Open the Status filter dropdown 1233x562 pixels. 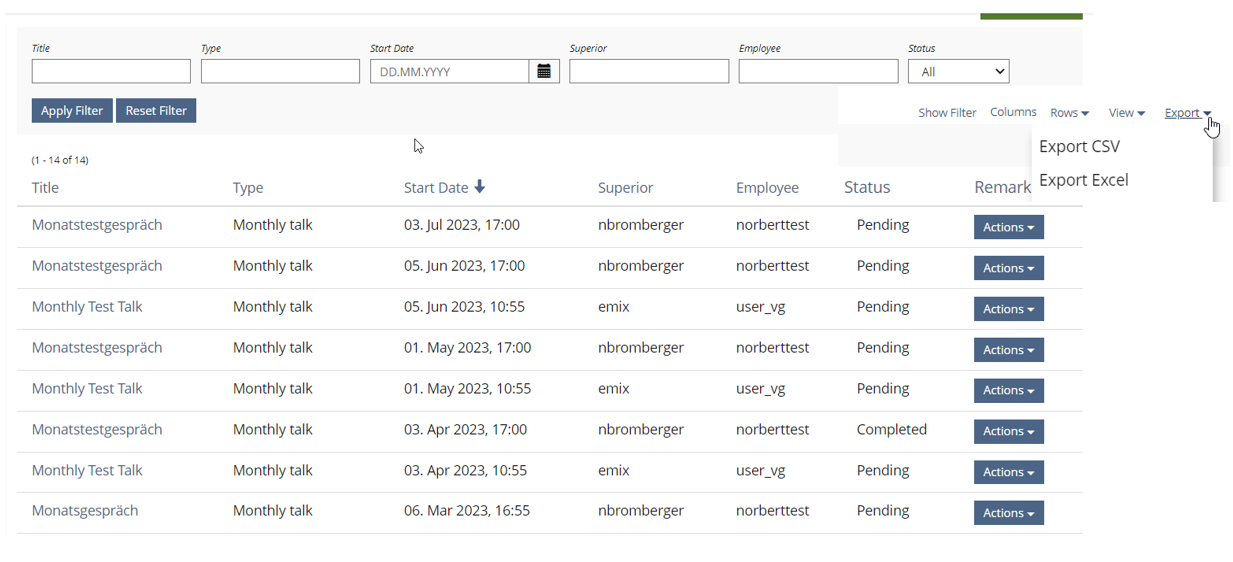[x=958, y=71]
